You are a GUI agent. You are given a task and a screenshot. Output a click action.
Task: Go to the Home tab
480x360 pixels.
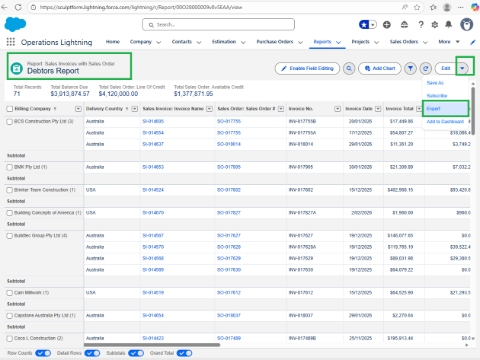pyautogui.click(x=113, y=42)
